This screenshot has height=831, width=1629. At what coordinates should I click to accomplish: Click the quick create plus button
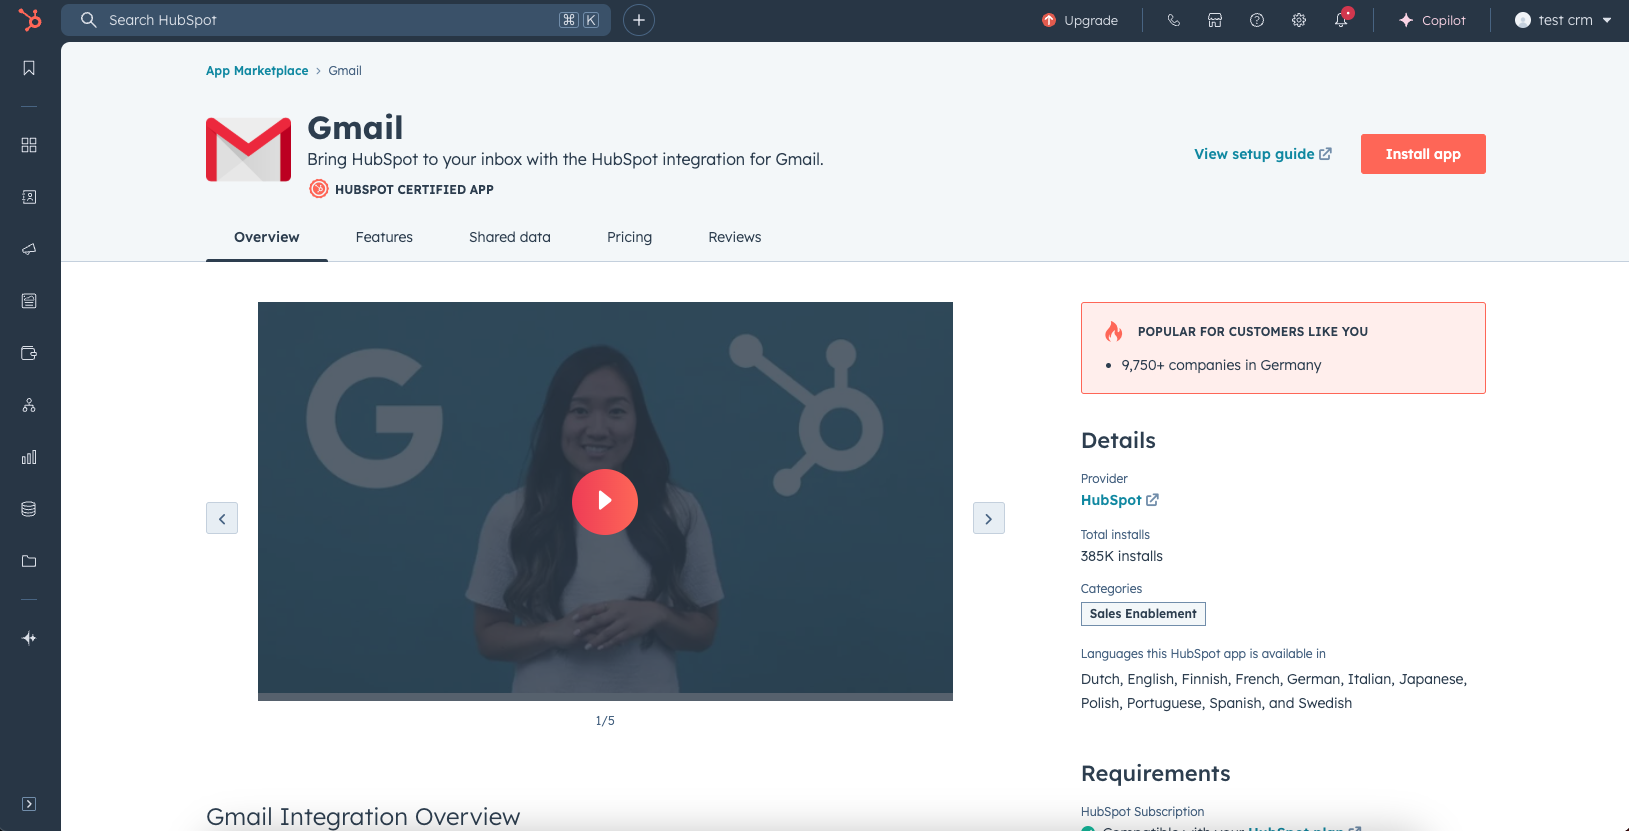click(639, 20)
